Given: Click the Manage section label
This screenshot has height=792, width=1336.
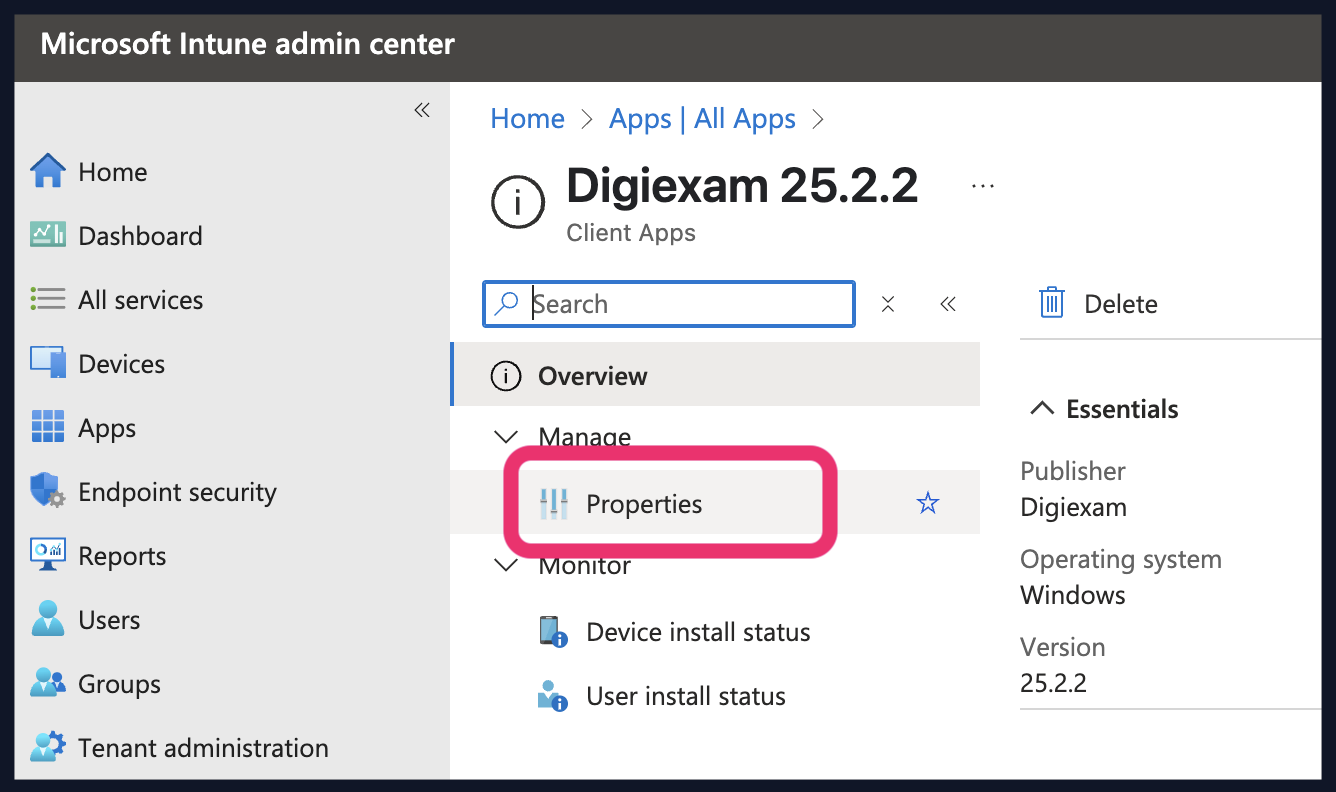Looking at the screenshot, I should click(x=584, y=437).
